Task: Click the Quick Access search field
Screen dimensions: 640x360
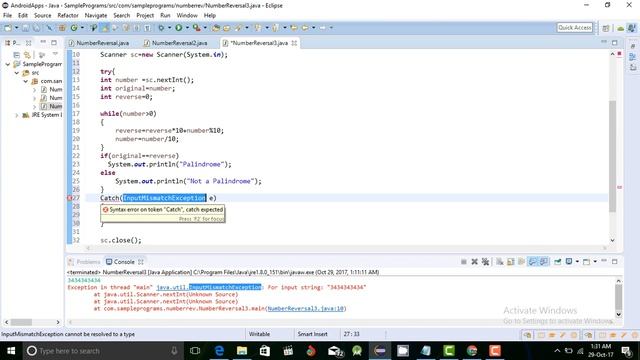Action: [x=575, y=28]
